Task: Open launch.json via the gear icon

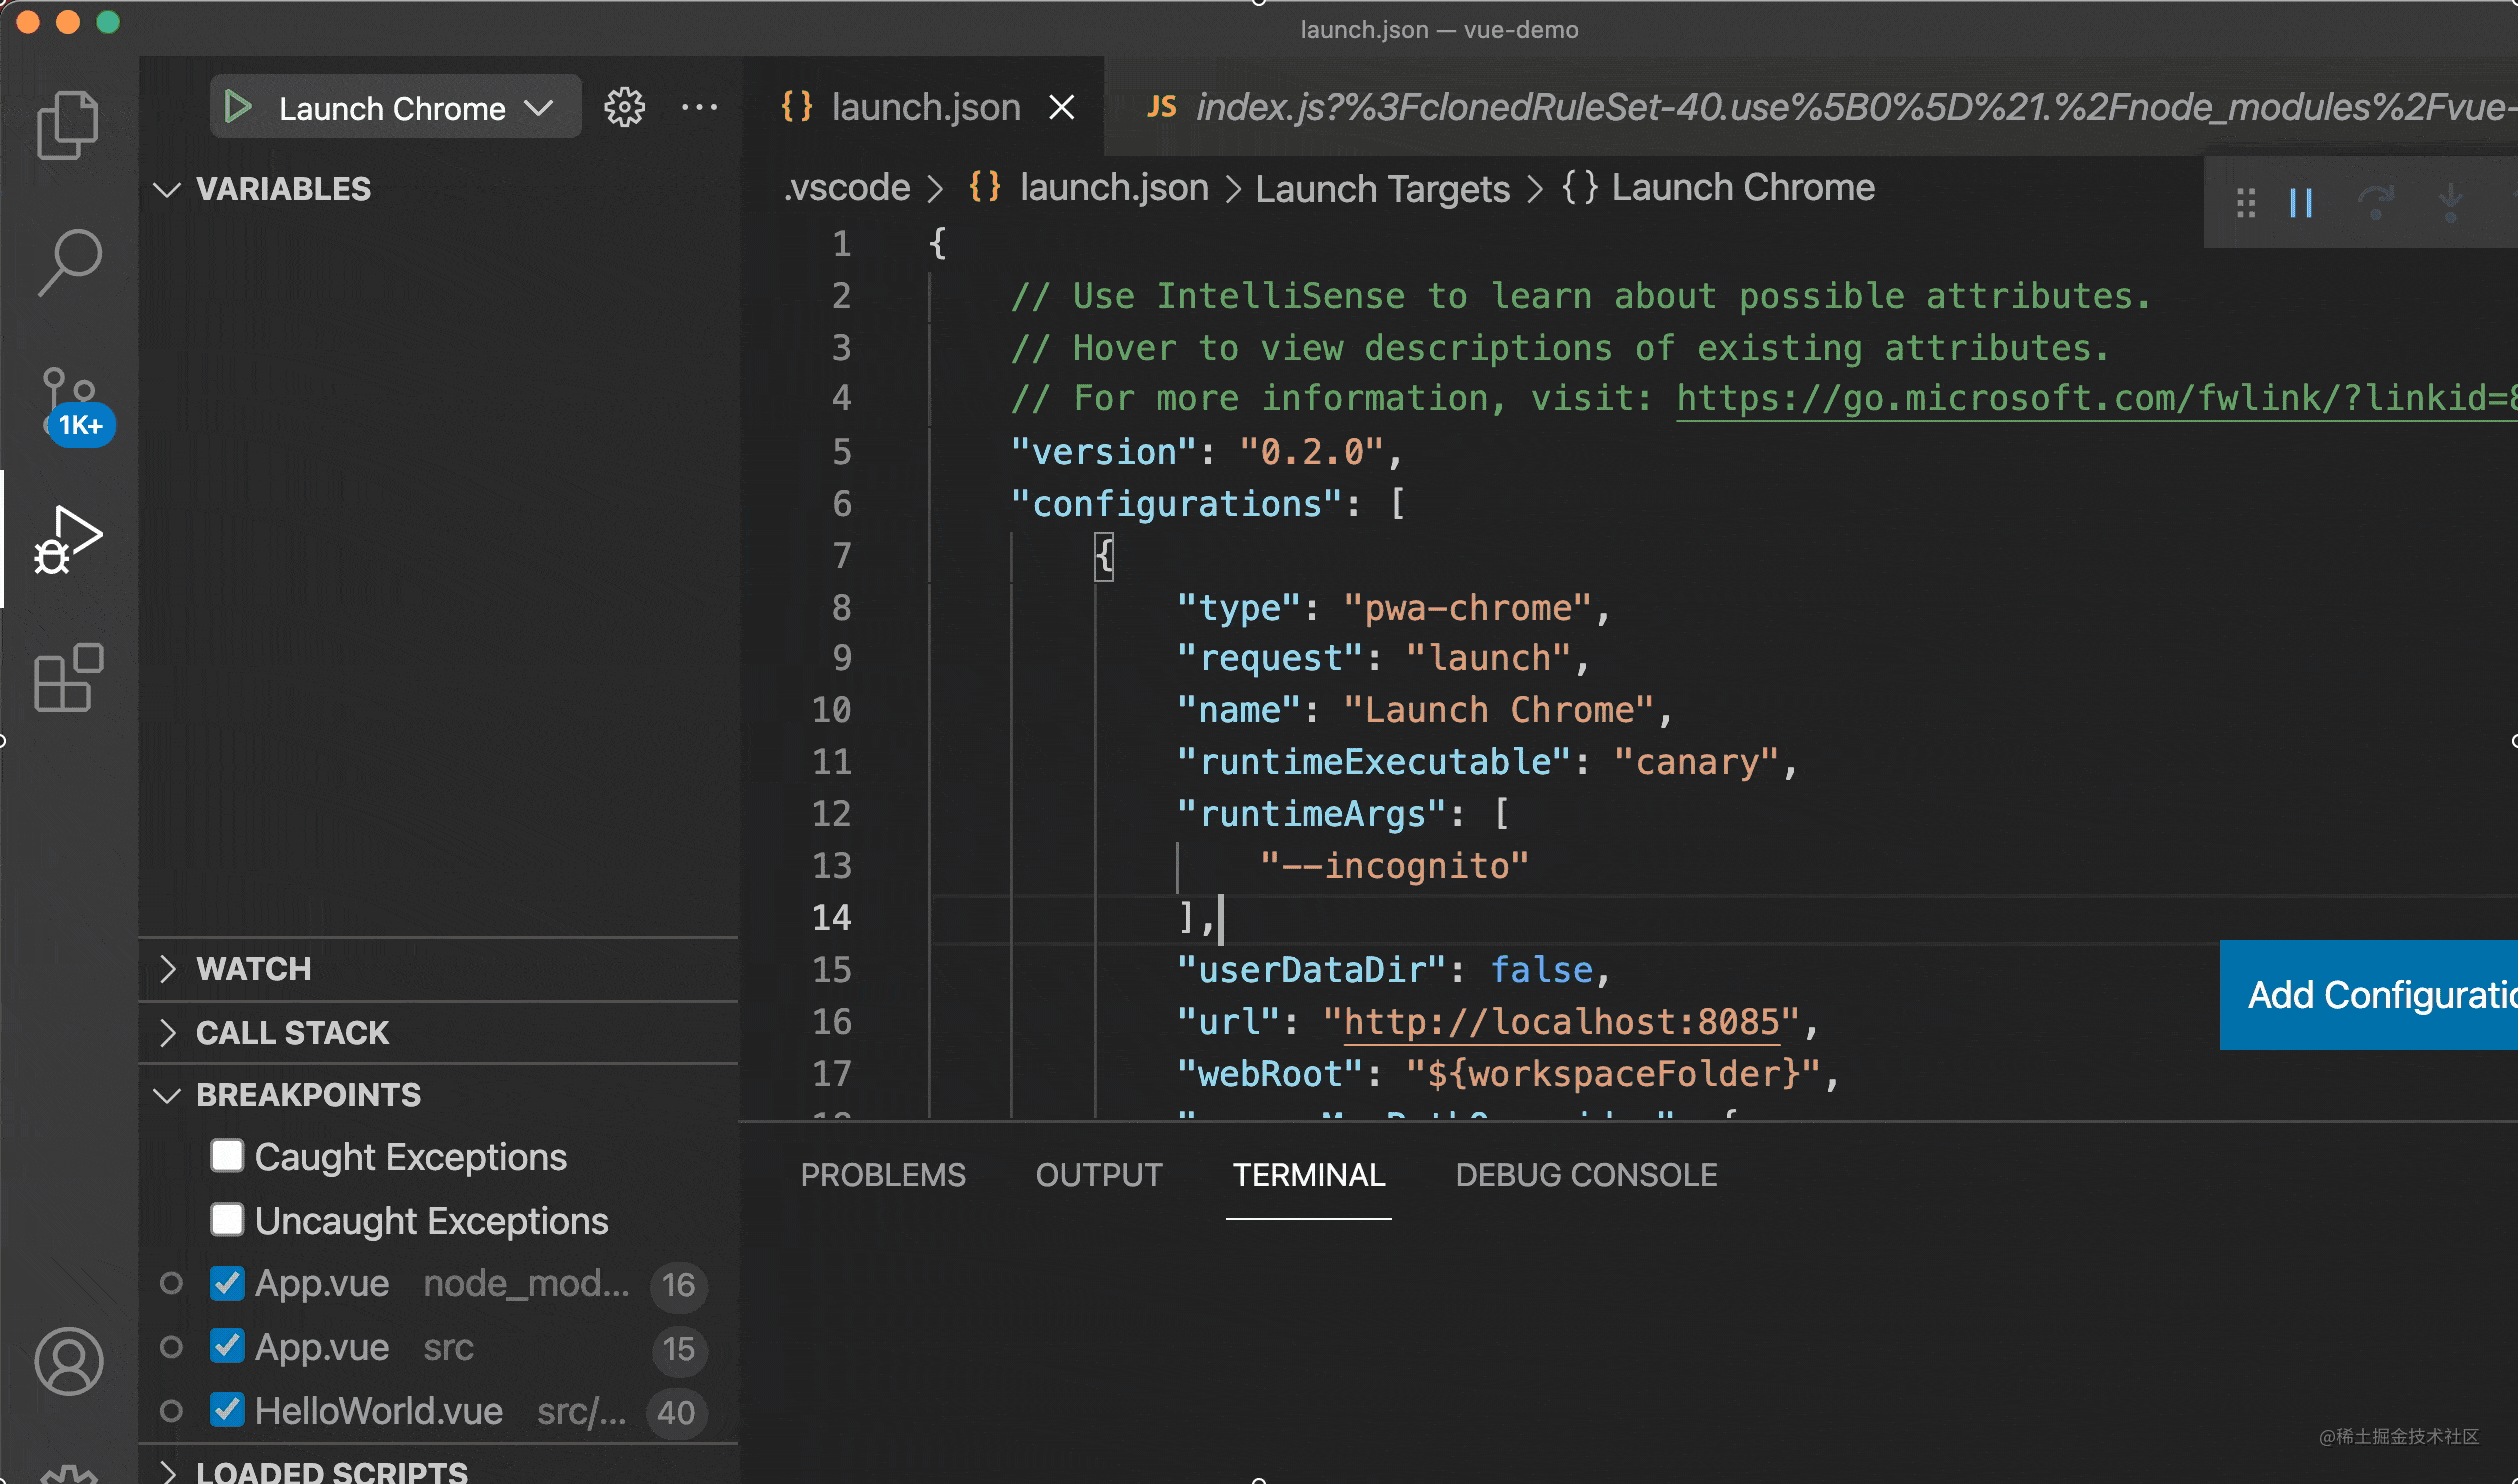Action: [x=625, y=107]
